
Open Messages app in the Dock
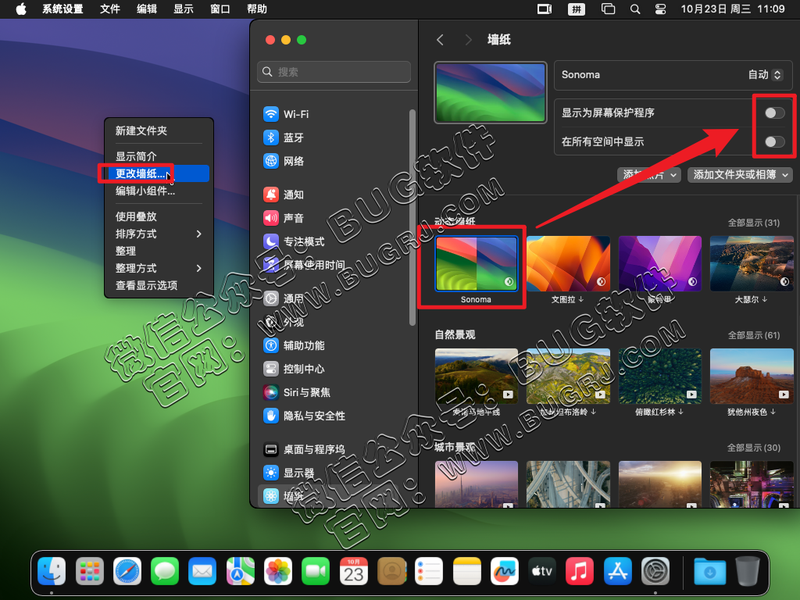pos(165,571)
